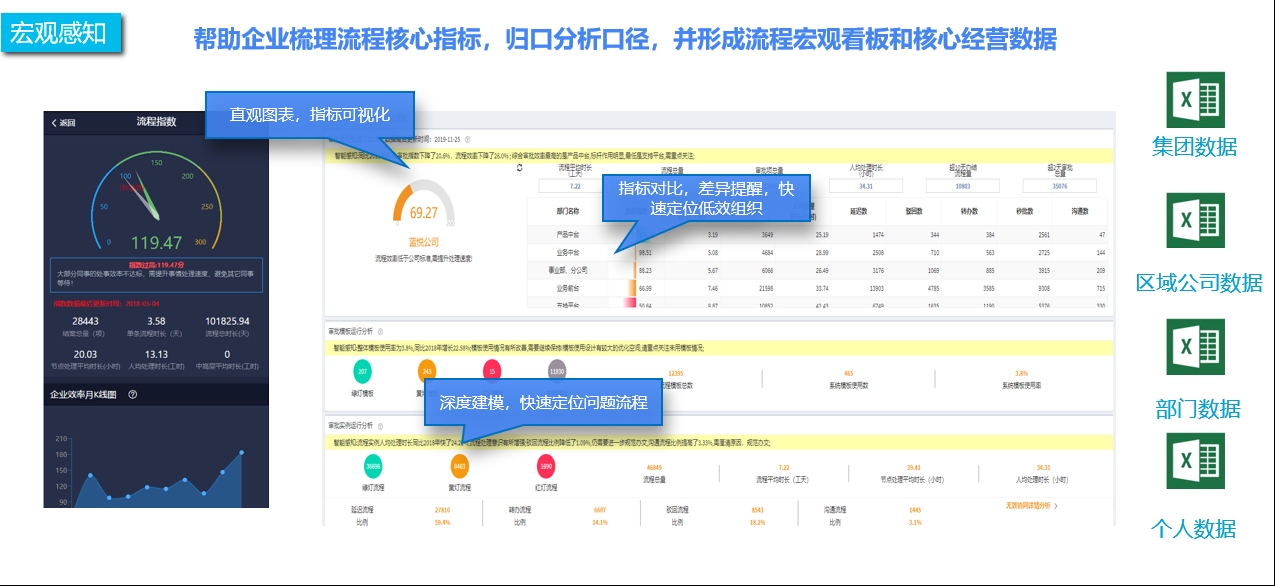This screenshot has height=586, width=1275.
Task: Sort by the 沟通数 column header
Action: [1080, 211]
